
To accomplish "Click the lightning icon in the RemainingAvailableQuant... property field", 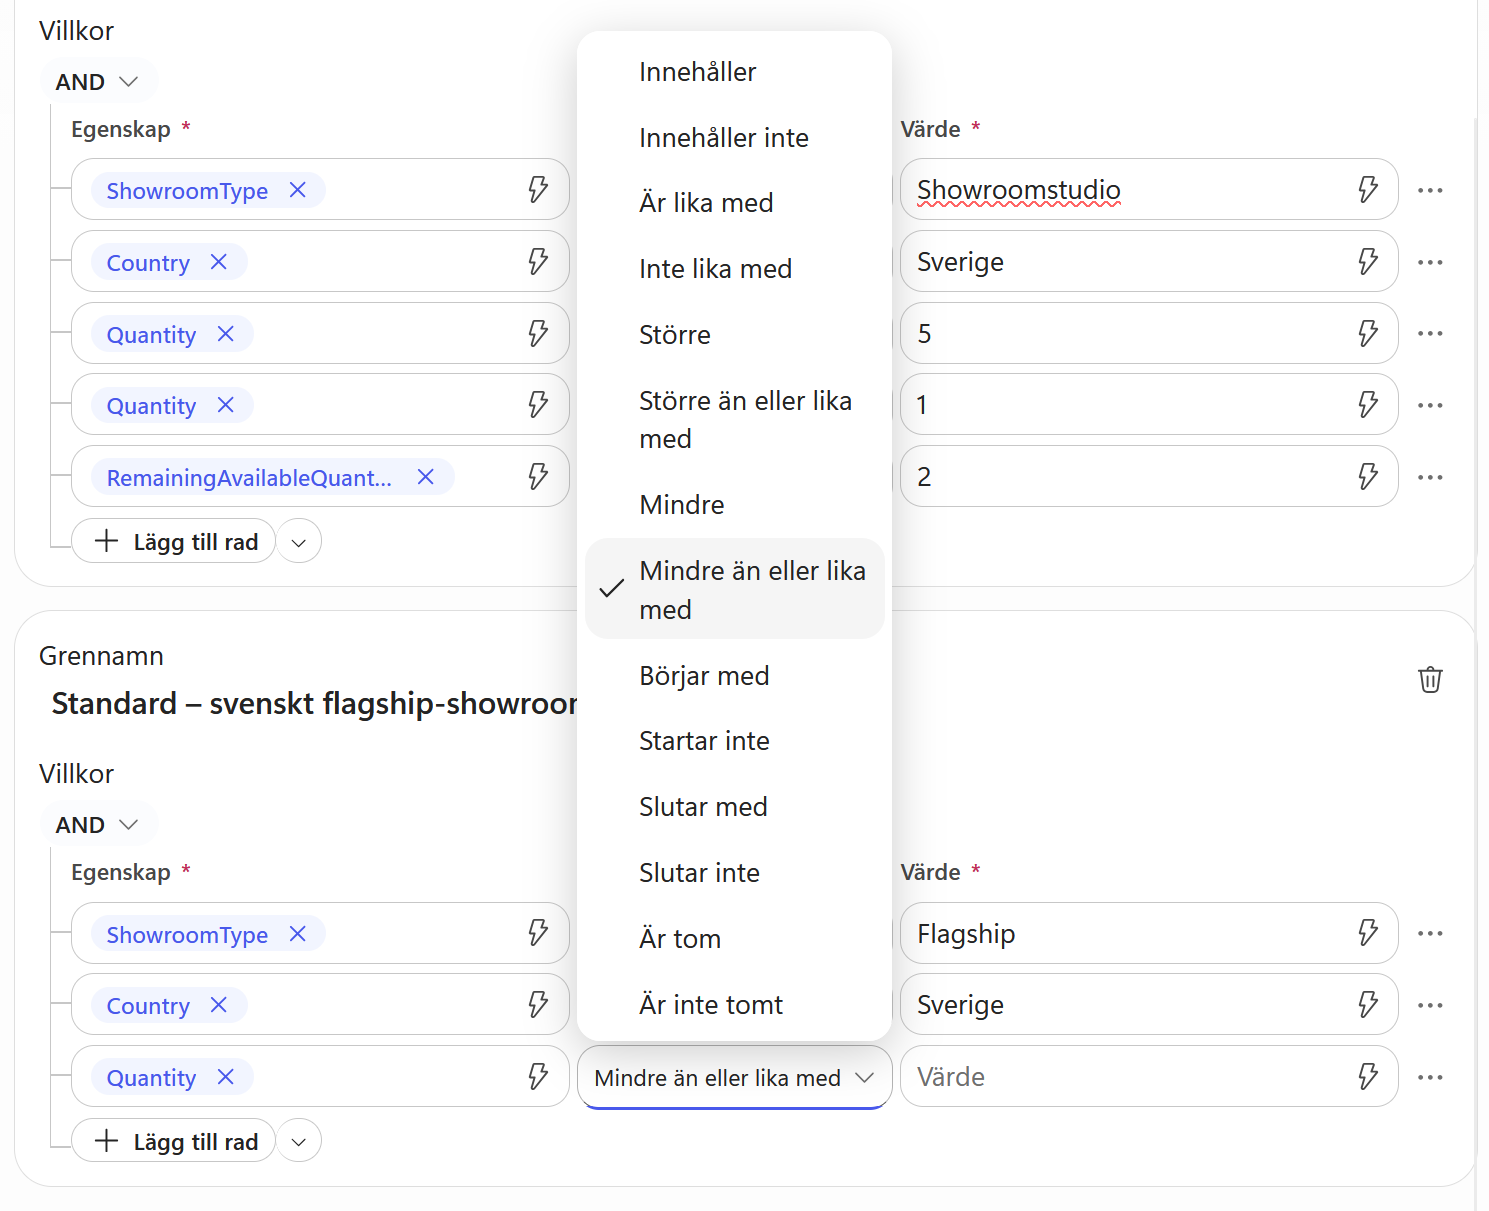I will [538, 476].
